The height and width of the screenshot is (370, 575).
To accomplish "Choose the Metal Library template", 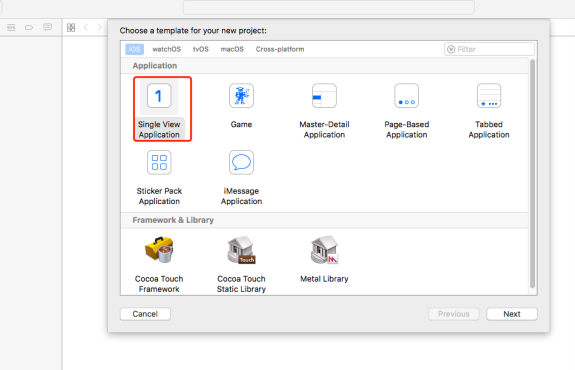I will click(x=324, y=259).
